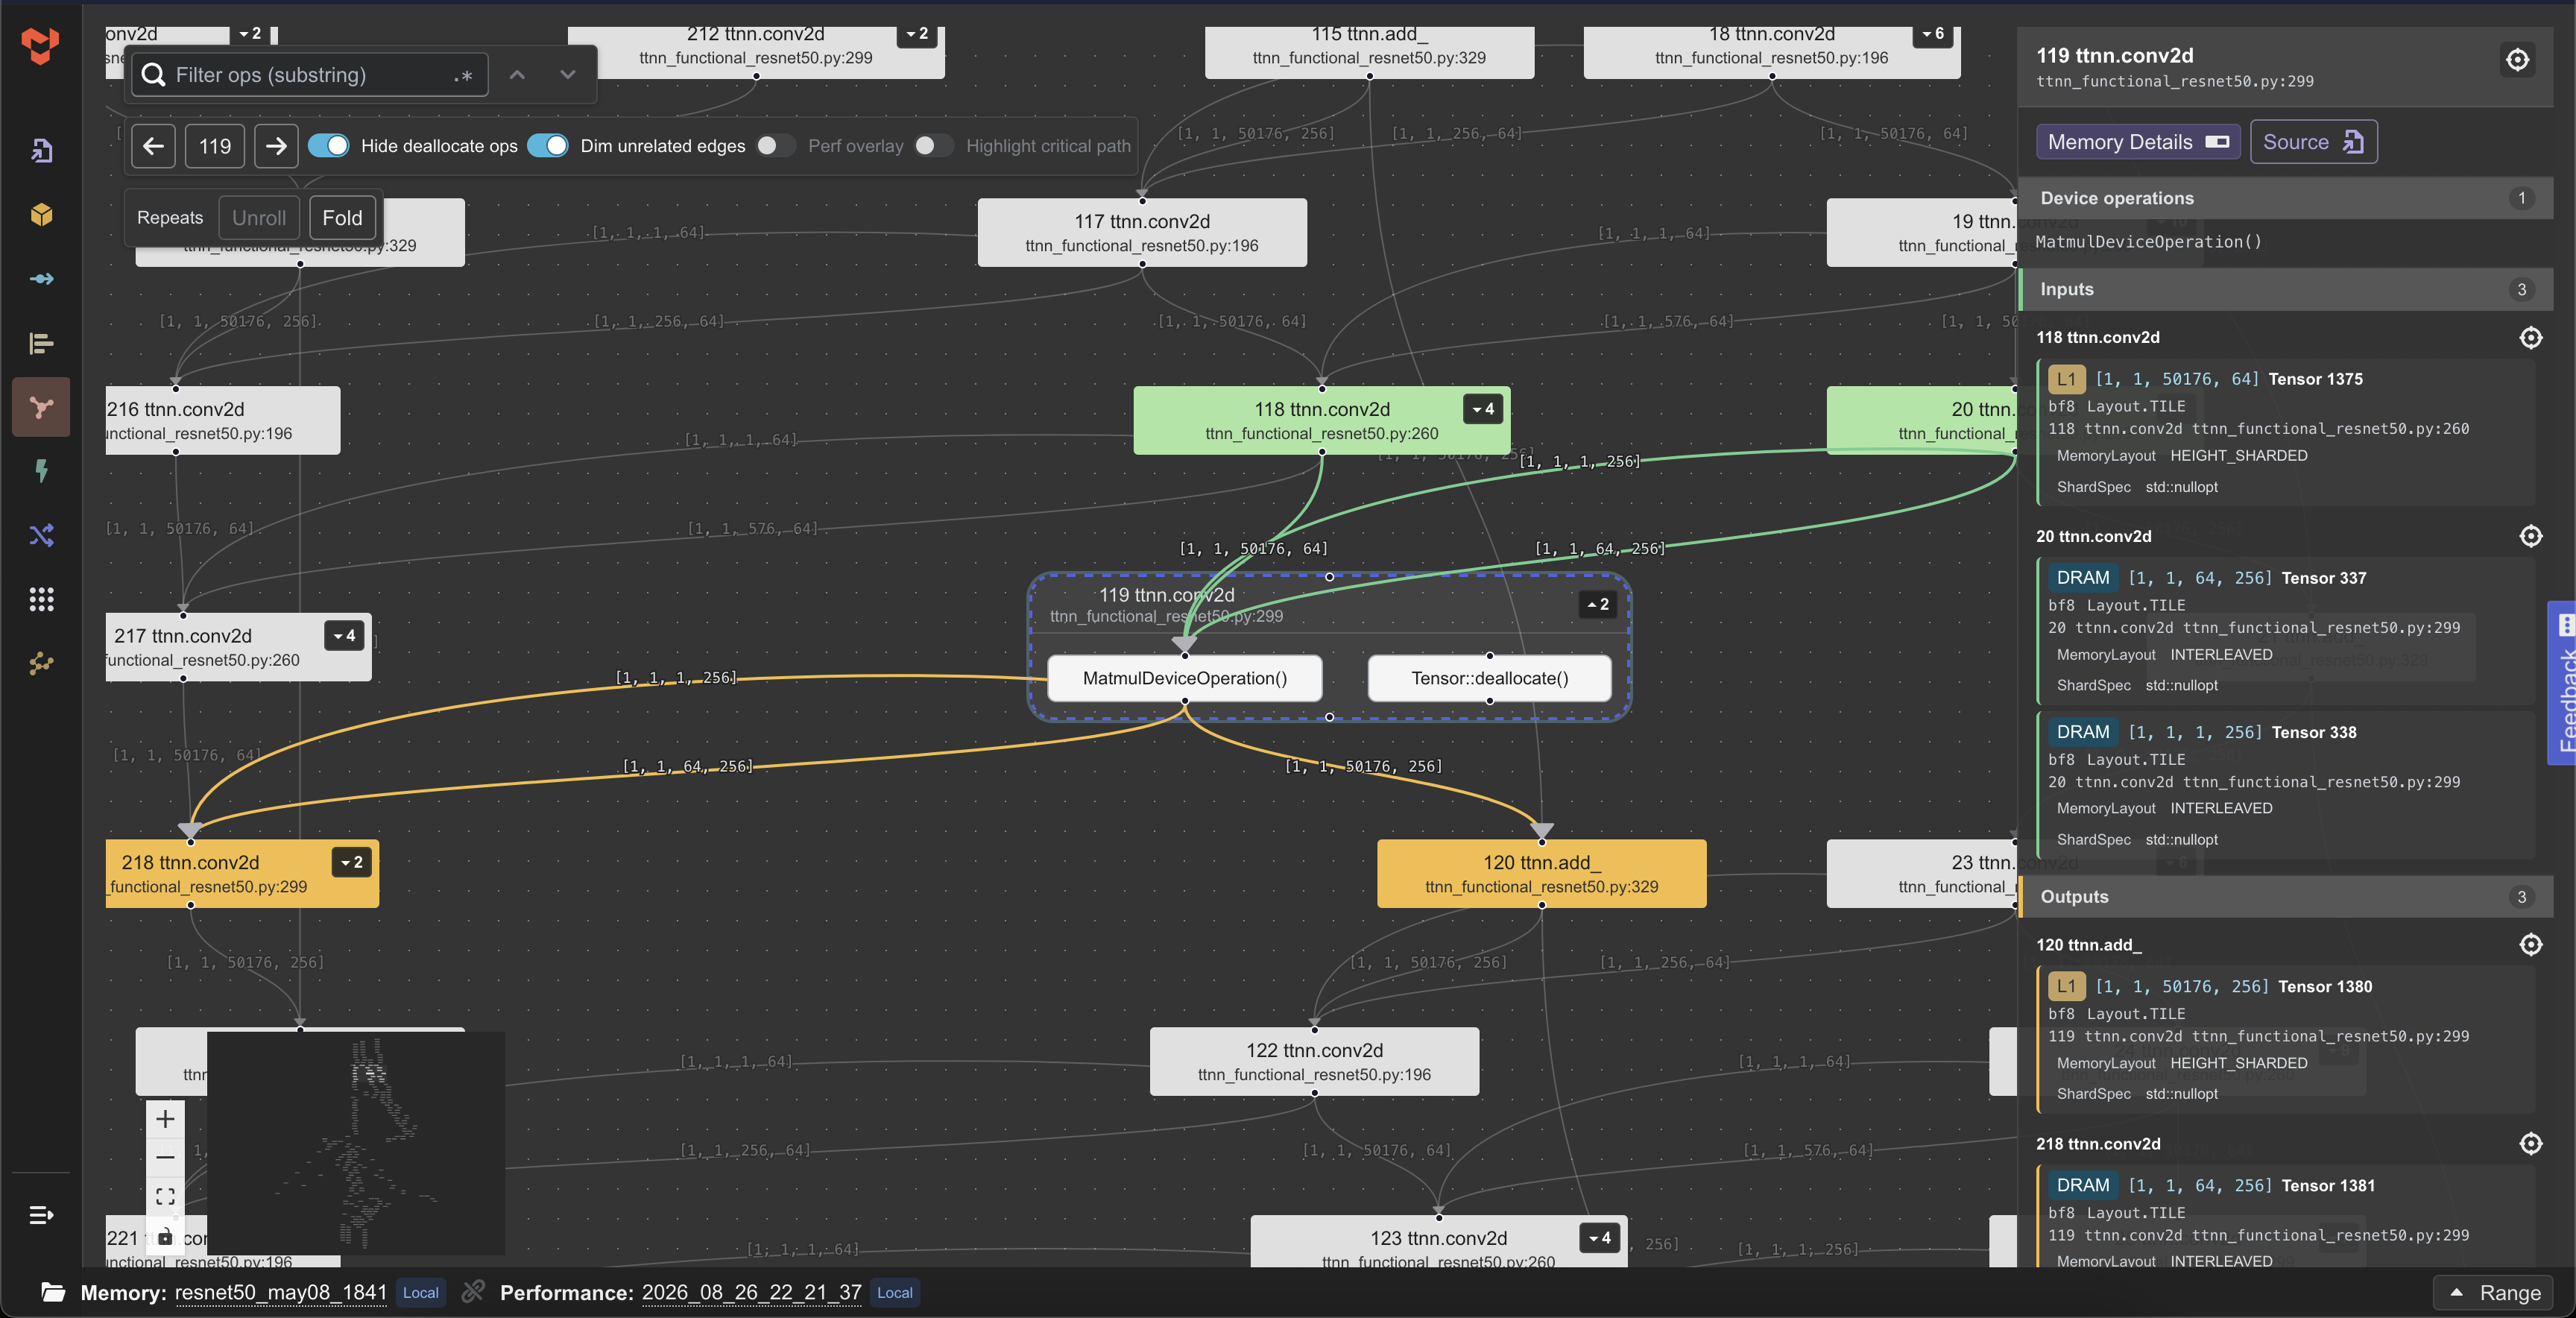
Task: Open the buffers bars icon in sidebar
Action: [x=41, y=343]
